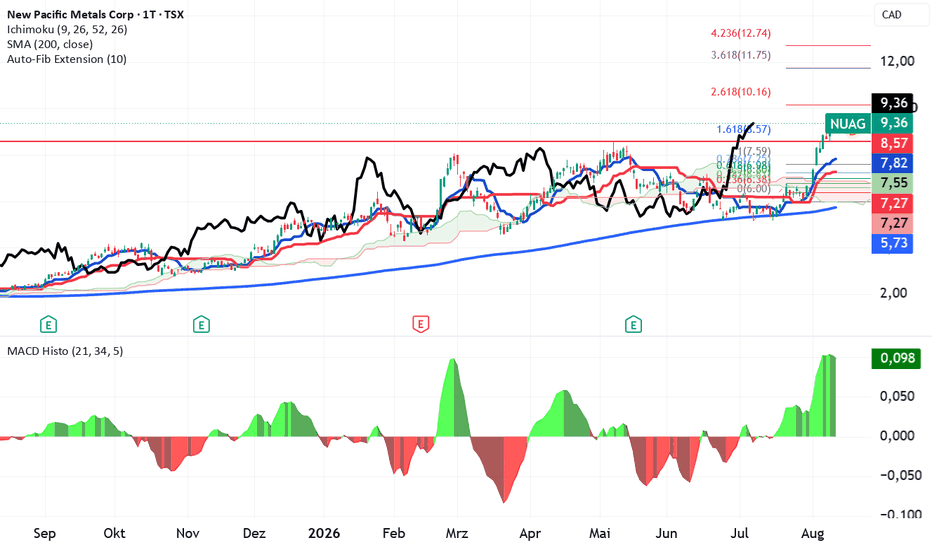Select the SMA (200, close) indicator legend
Image resolution: width=932 pixels, height=550 pixels.
(x=50, y=44)
